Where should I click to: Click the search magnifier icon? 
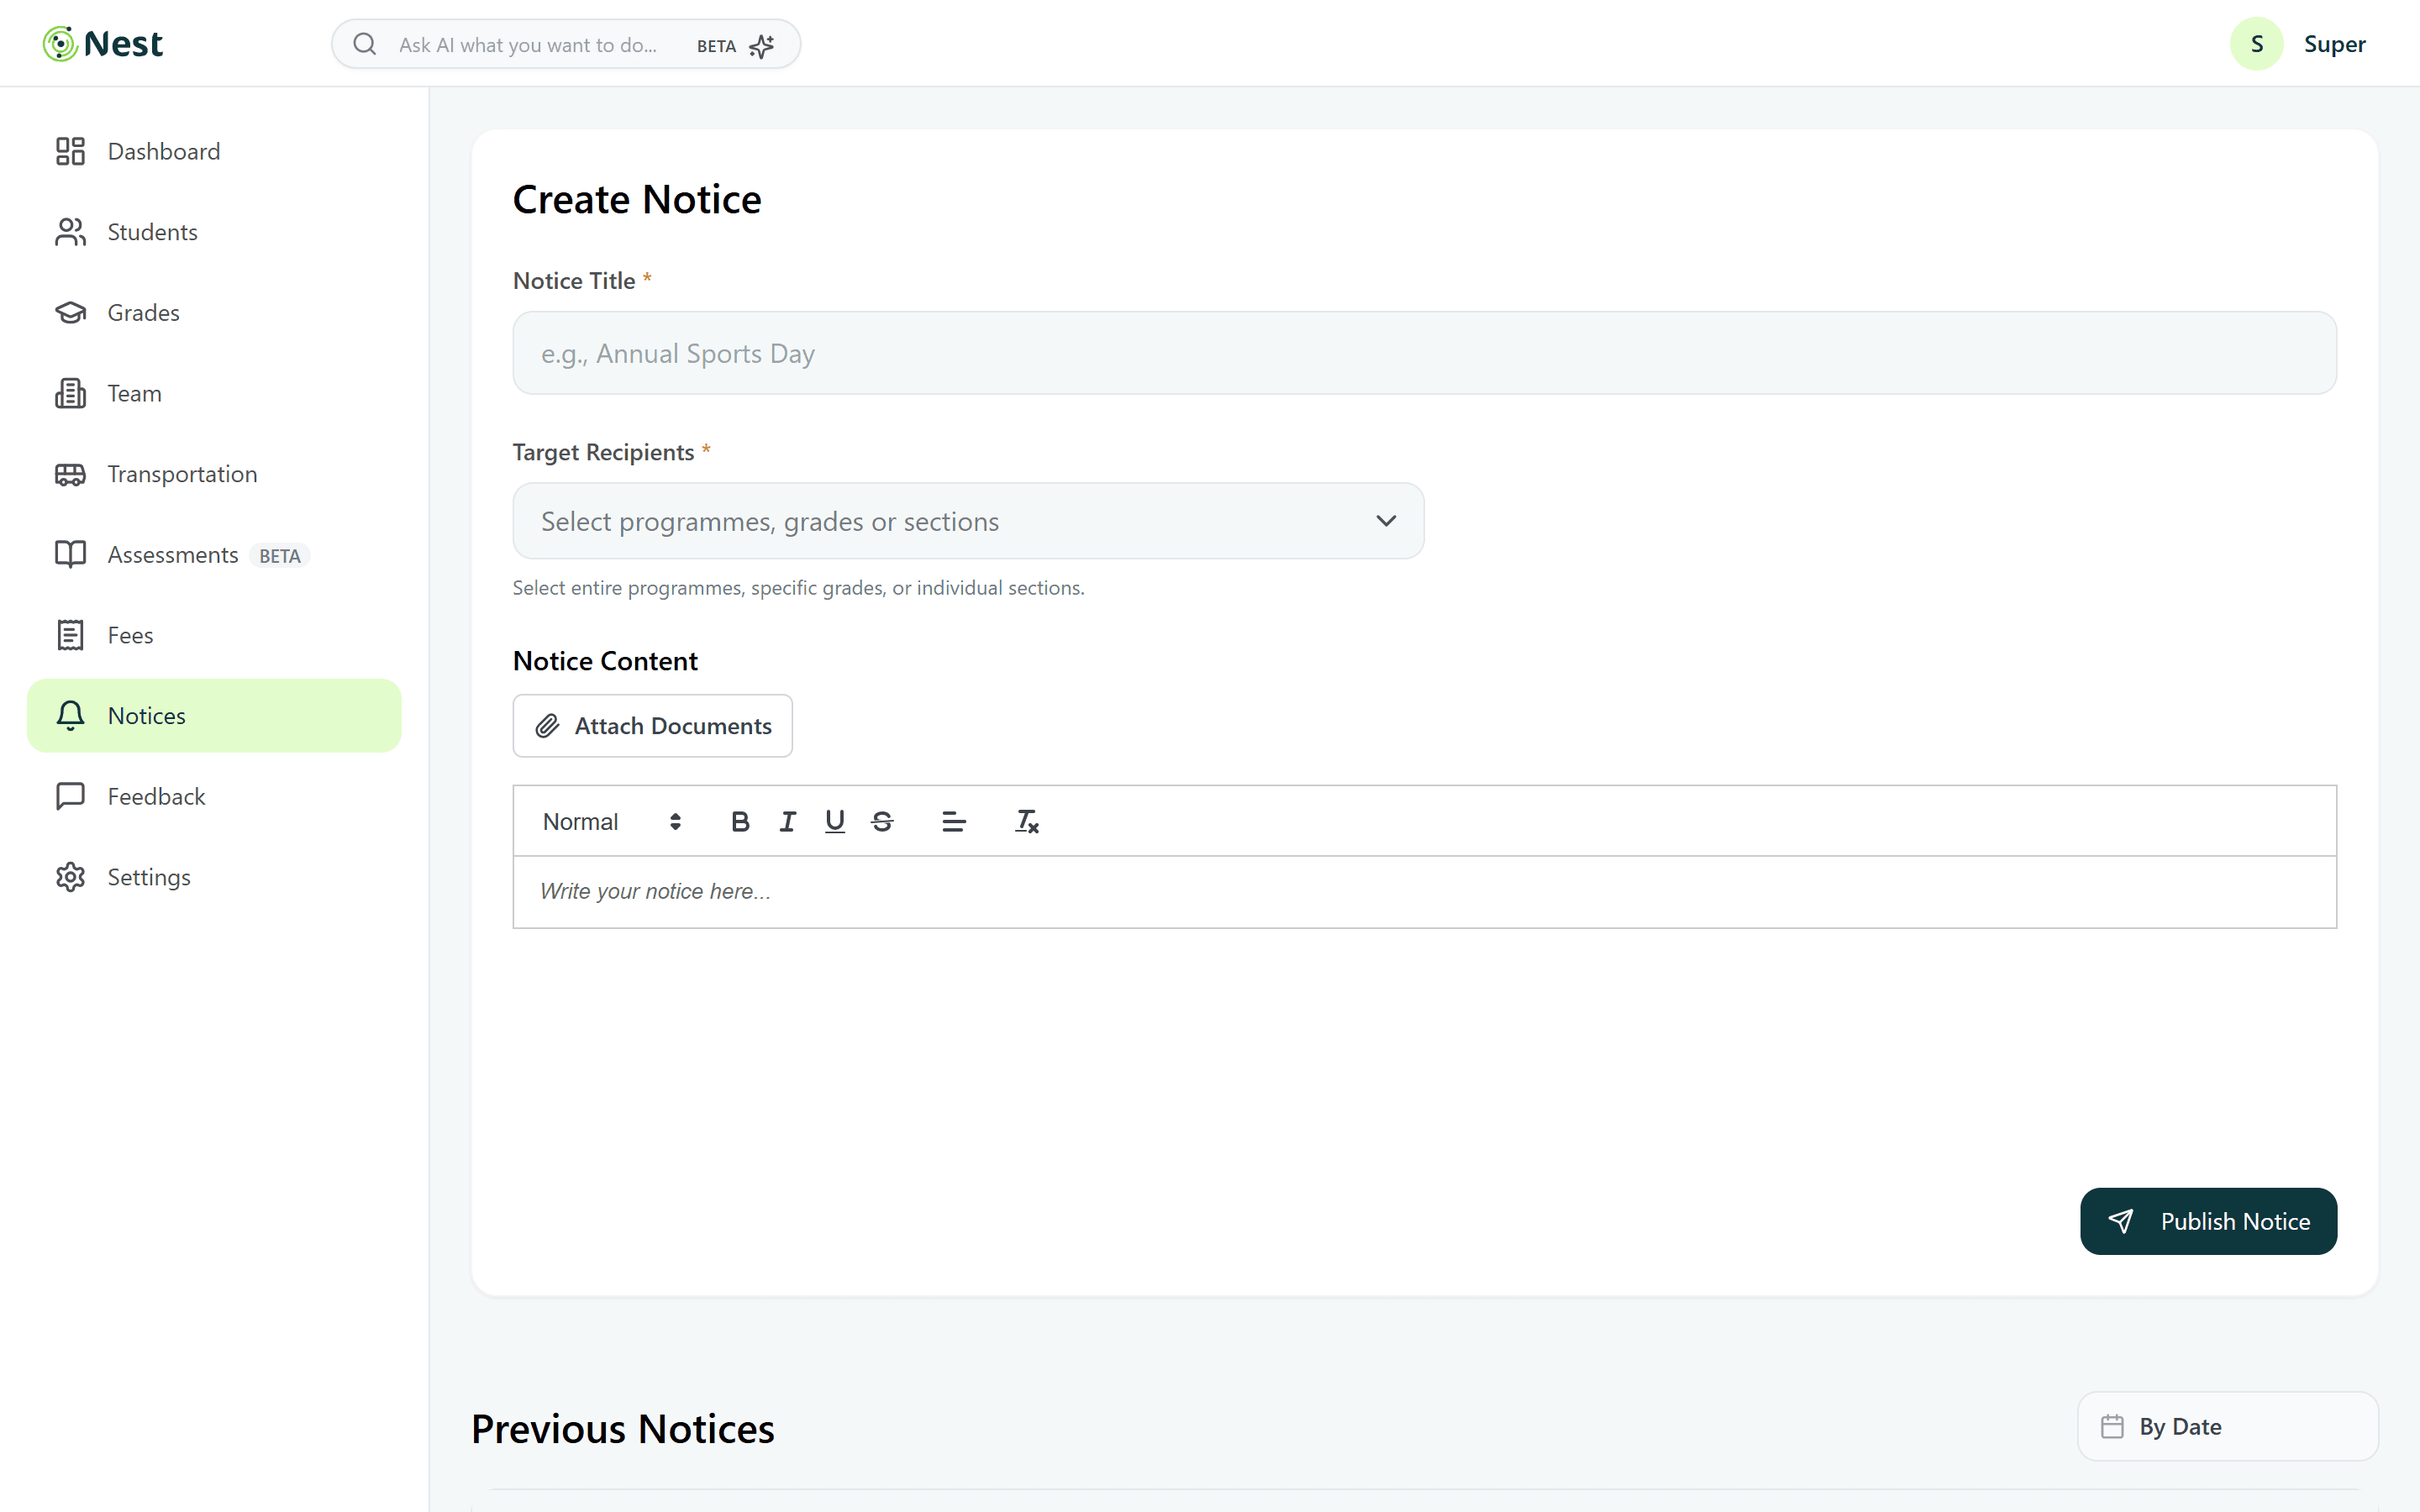(x=365, y=45)
